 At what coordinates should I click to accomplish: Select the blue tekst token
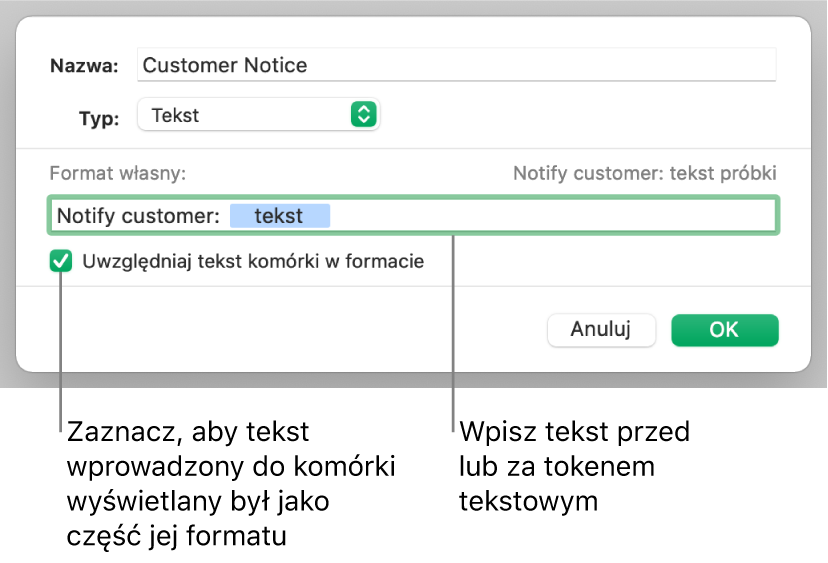(280, 215)
